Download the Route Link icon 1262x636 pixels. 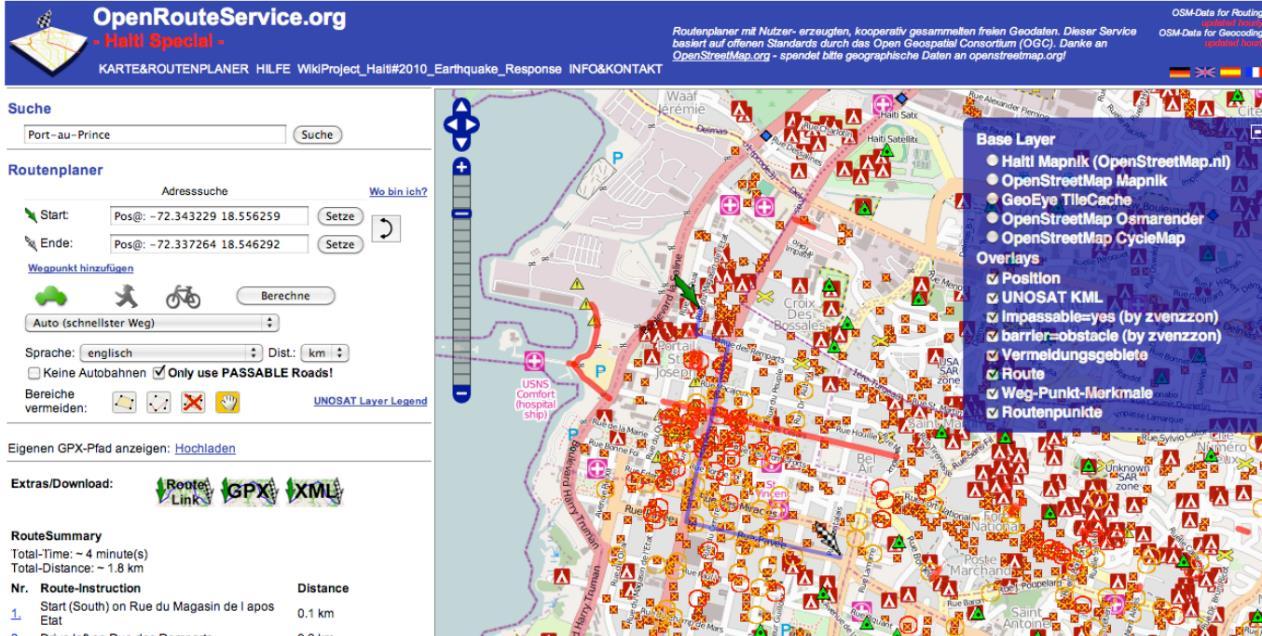point(183,492)
